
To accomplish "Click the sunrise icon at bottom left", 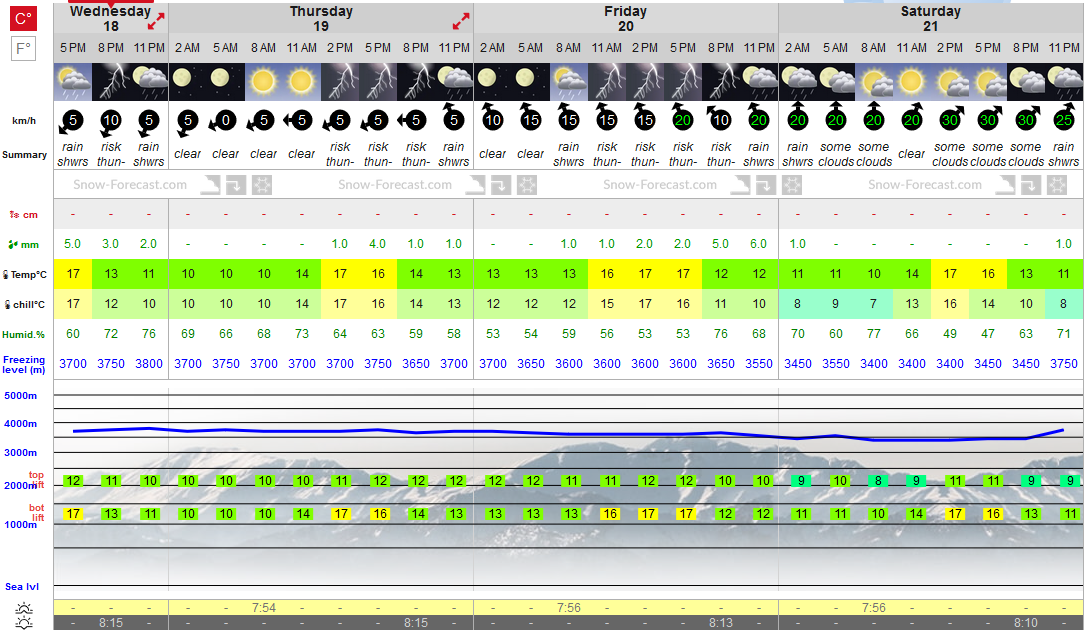I will pos(24,608).
